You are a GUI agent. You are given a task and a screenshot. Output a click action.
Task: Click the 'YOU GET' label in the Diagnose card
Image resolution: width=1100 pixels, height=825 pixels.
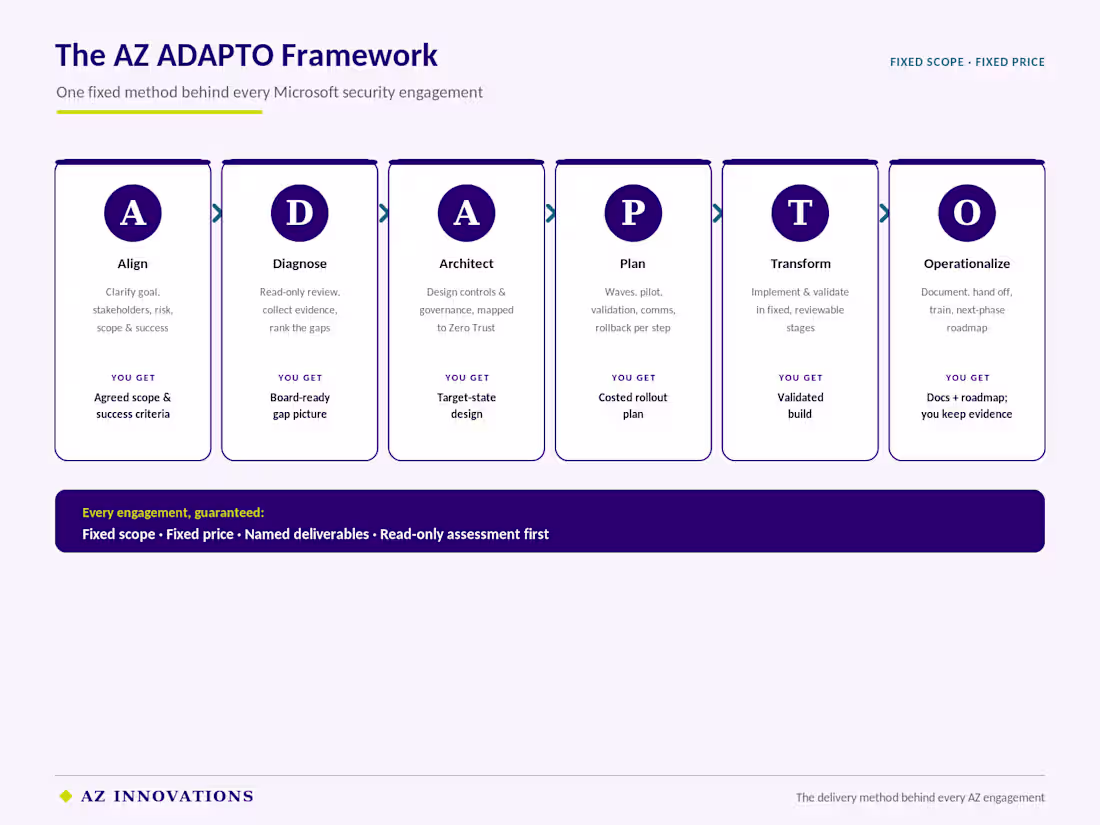[300, 377]
